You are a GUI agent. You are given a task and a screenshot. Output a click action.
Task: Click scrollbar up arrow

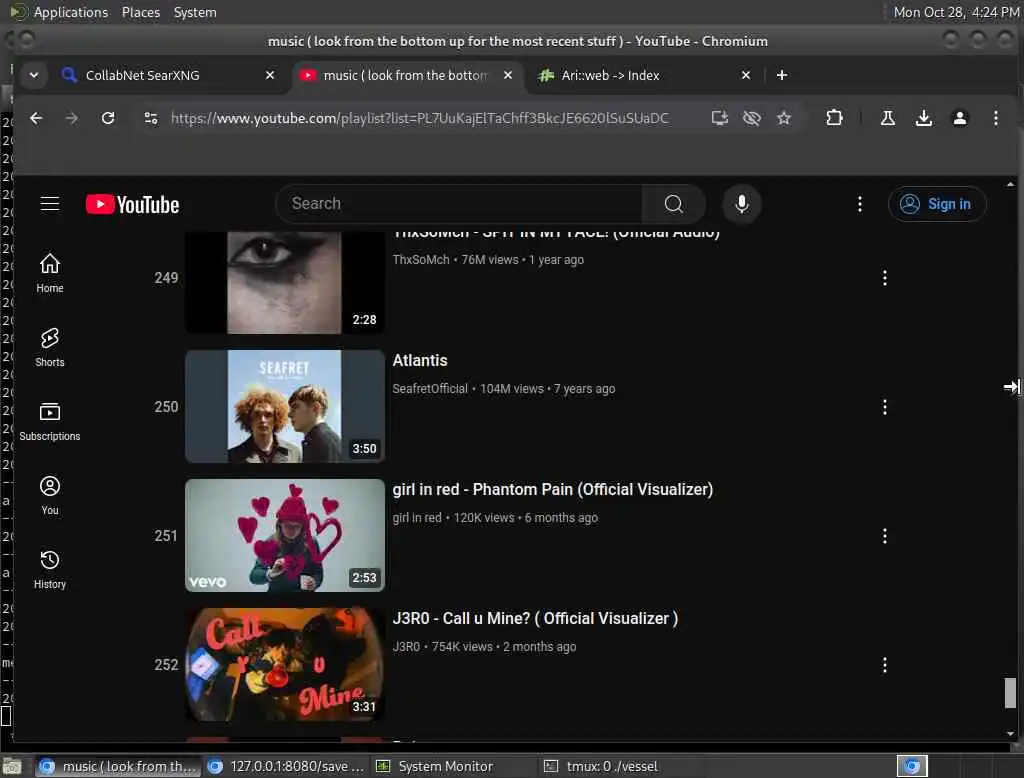pos(1010,185)
